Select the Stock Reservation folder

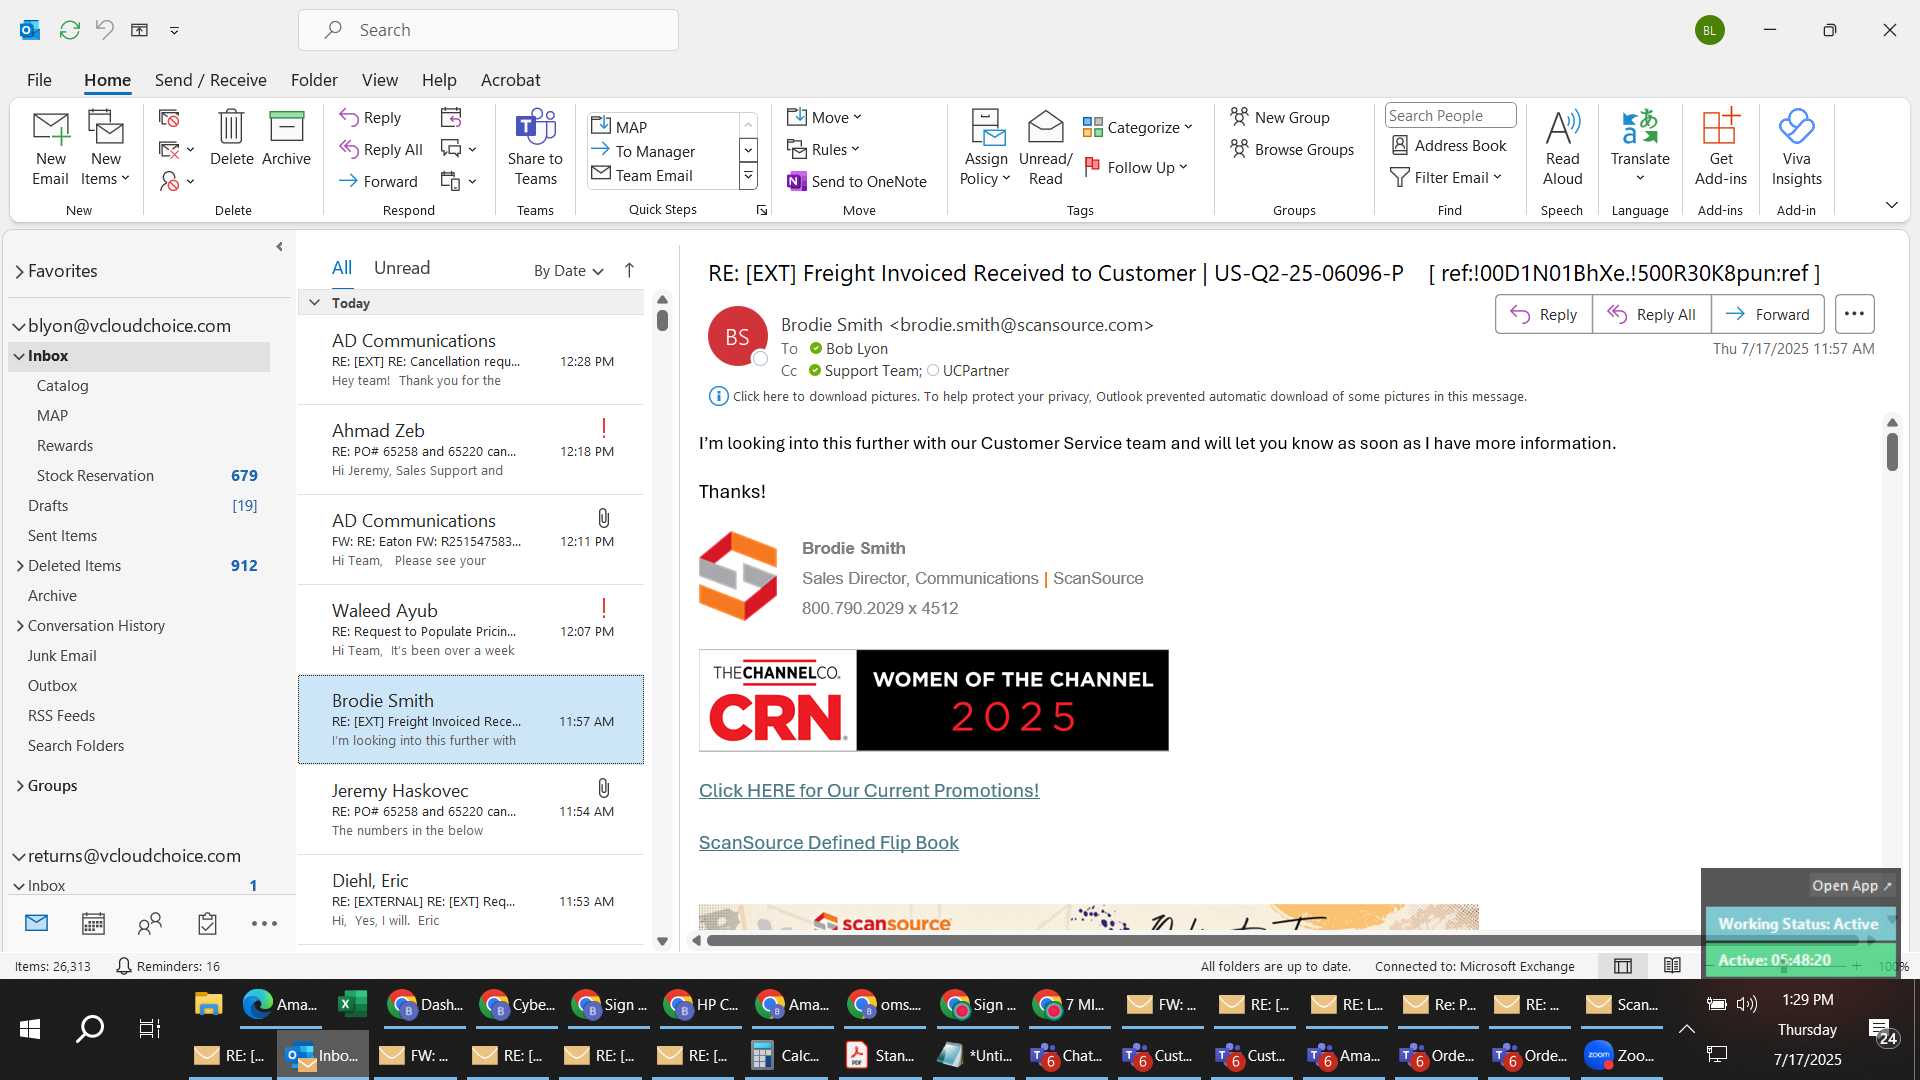[139, 475]
